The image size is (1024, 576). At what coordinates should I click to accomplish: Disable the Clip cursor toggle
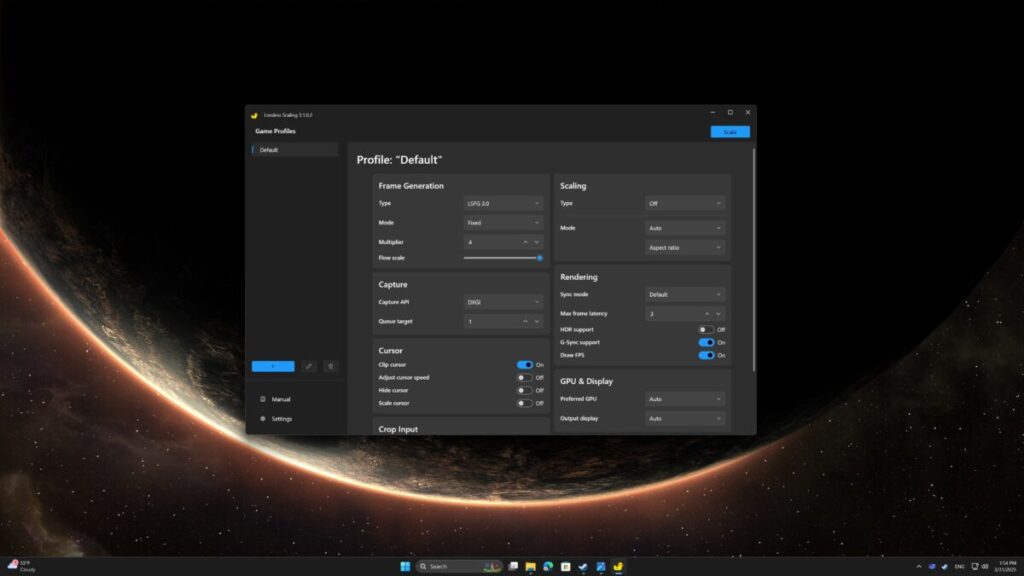tap(524, 365)
